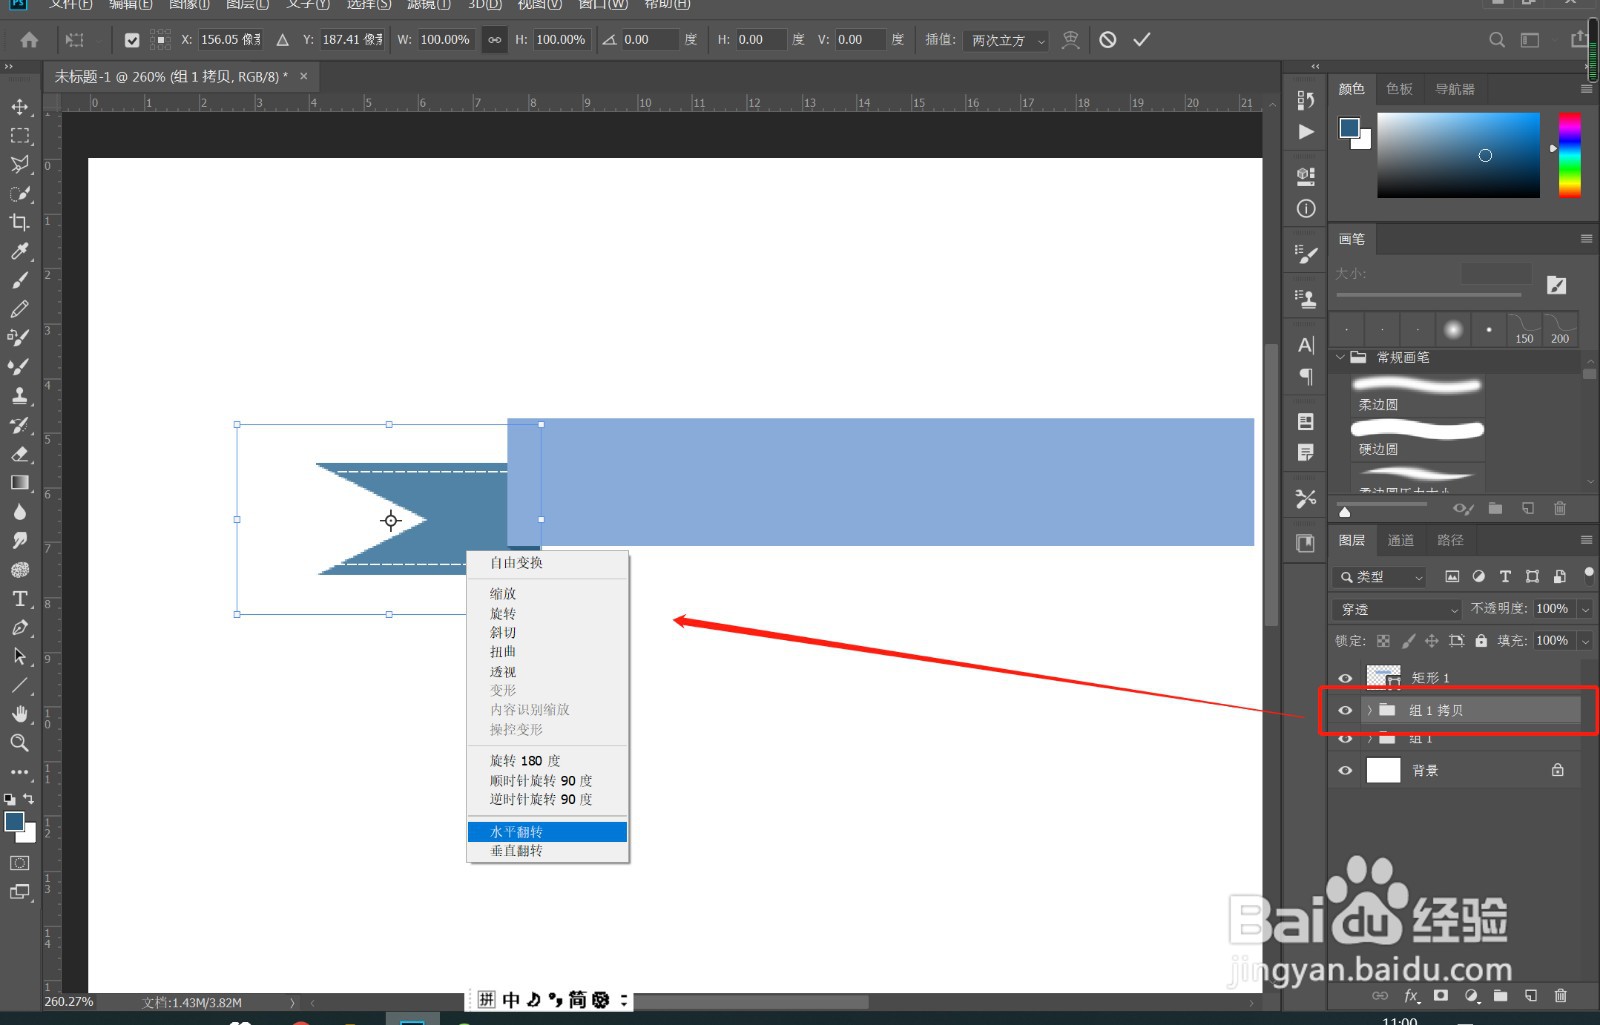Select the Polygonal Lasso tool
The width and height of the screenshot is (1600, 1025).
click(x=19, y=165)
